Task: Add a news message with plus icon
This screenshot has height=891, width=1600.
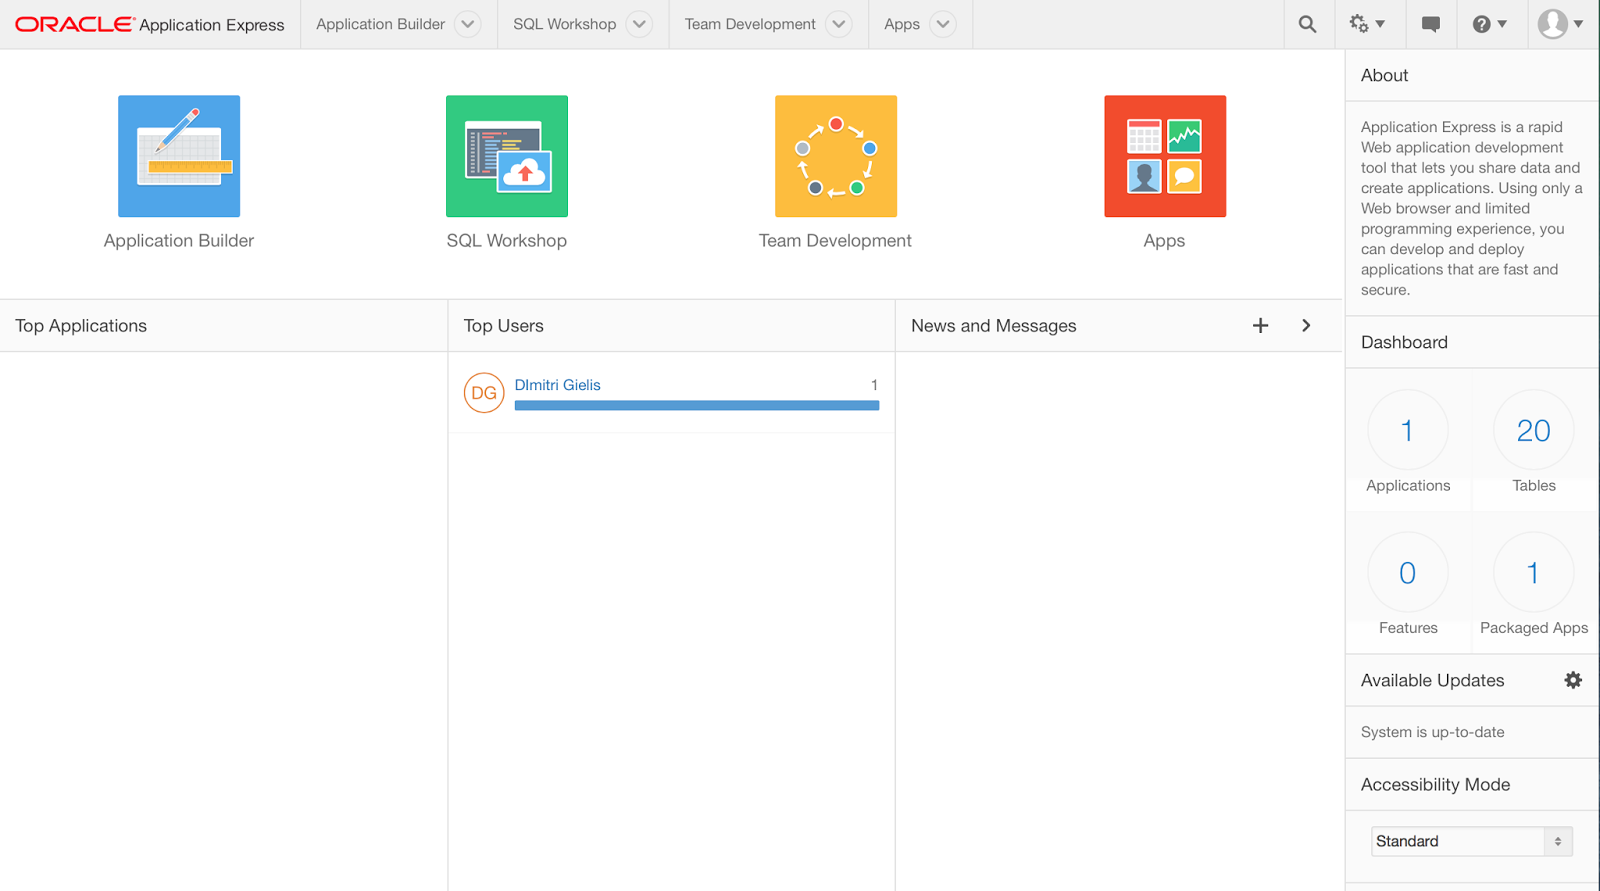Action: (1260, 326)
